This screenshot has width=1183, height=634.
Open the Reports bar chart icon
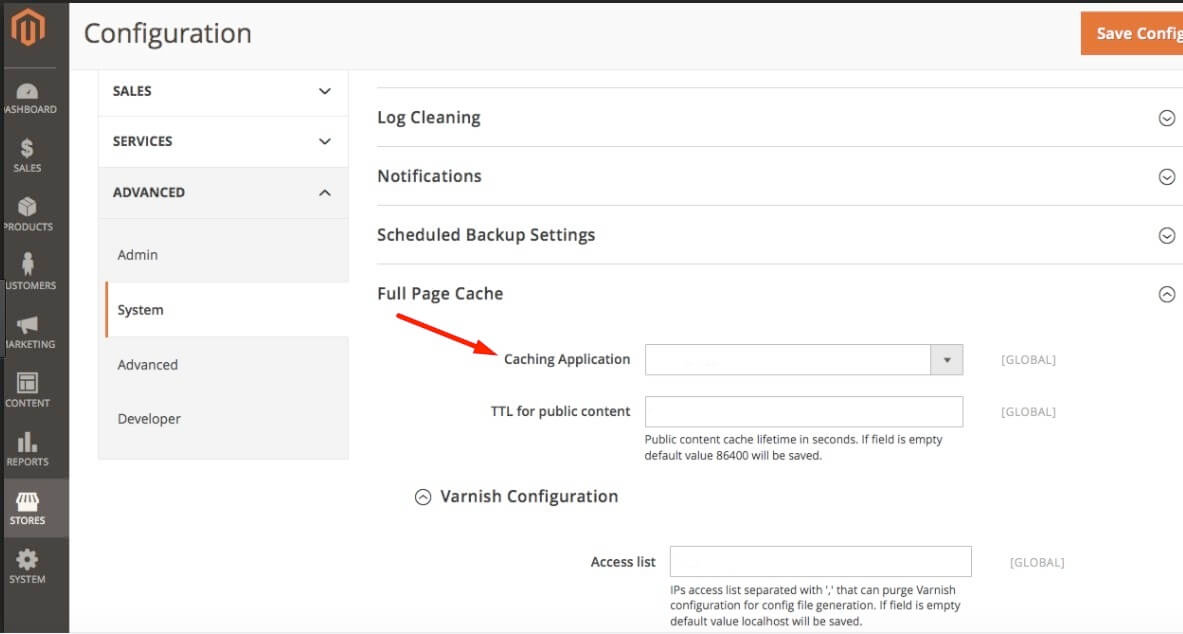point(27,442)
